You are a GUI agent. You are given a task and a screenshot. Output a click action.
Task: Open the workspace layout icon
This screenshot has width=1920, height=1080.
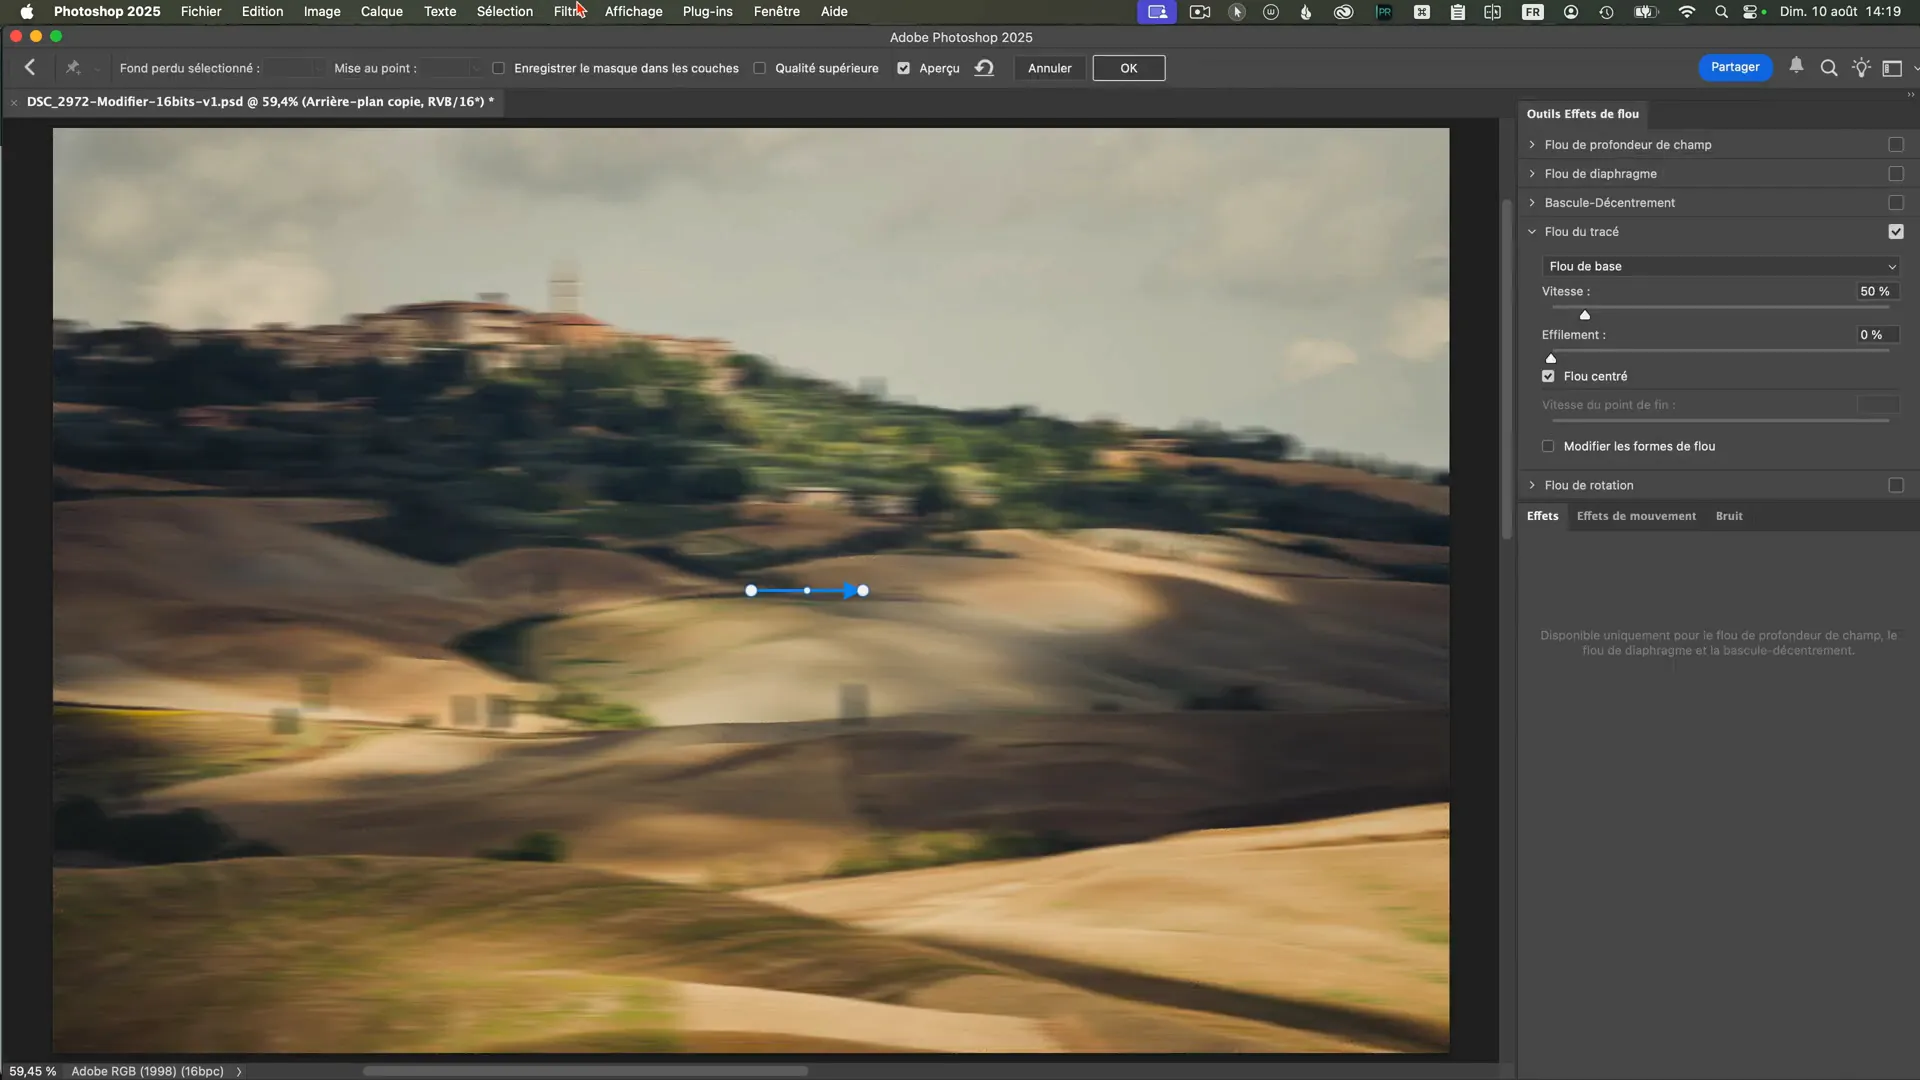point(1892,67)
